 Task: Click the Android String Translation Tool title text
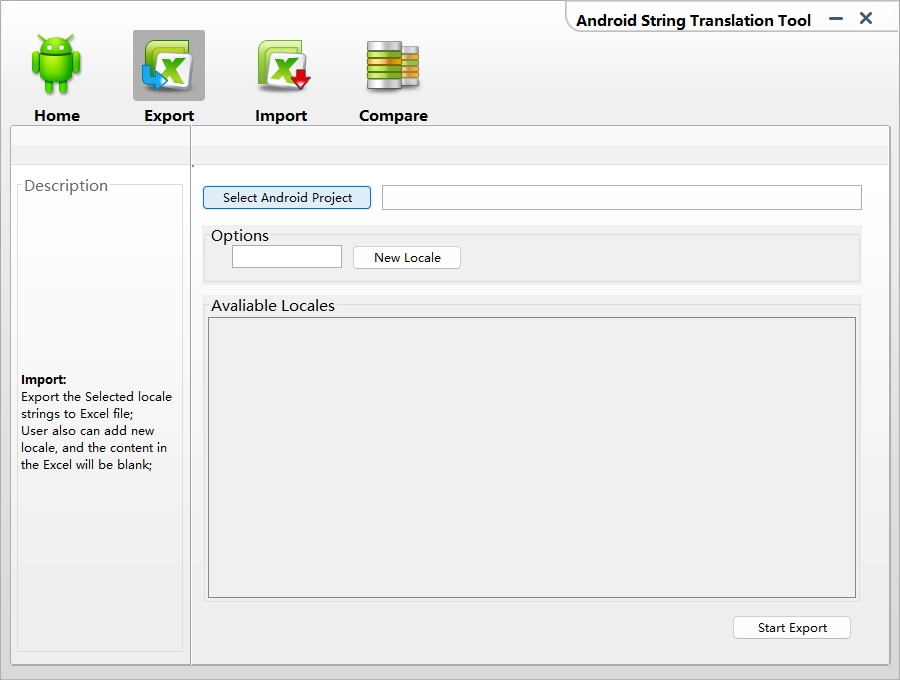(x=693, y=21)
